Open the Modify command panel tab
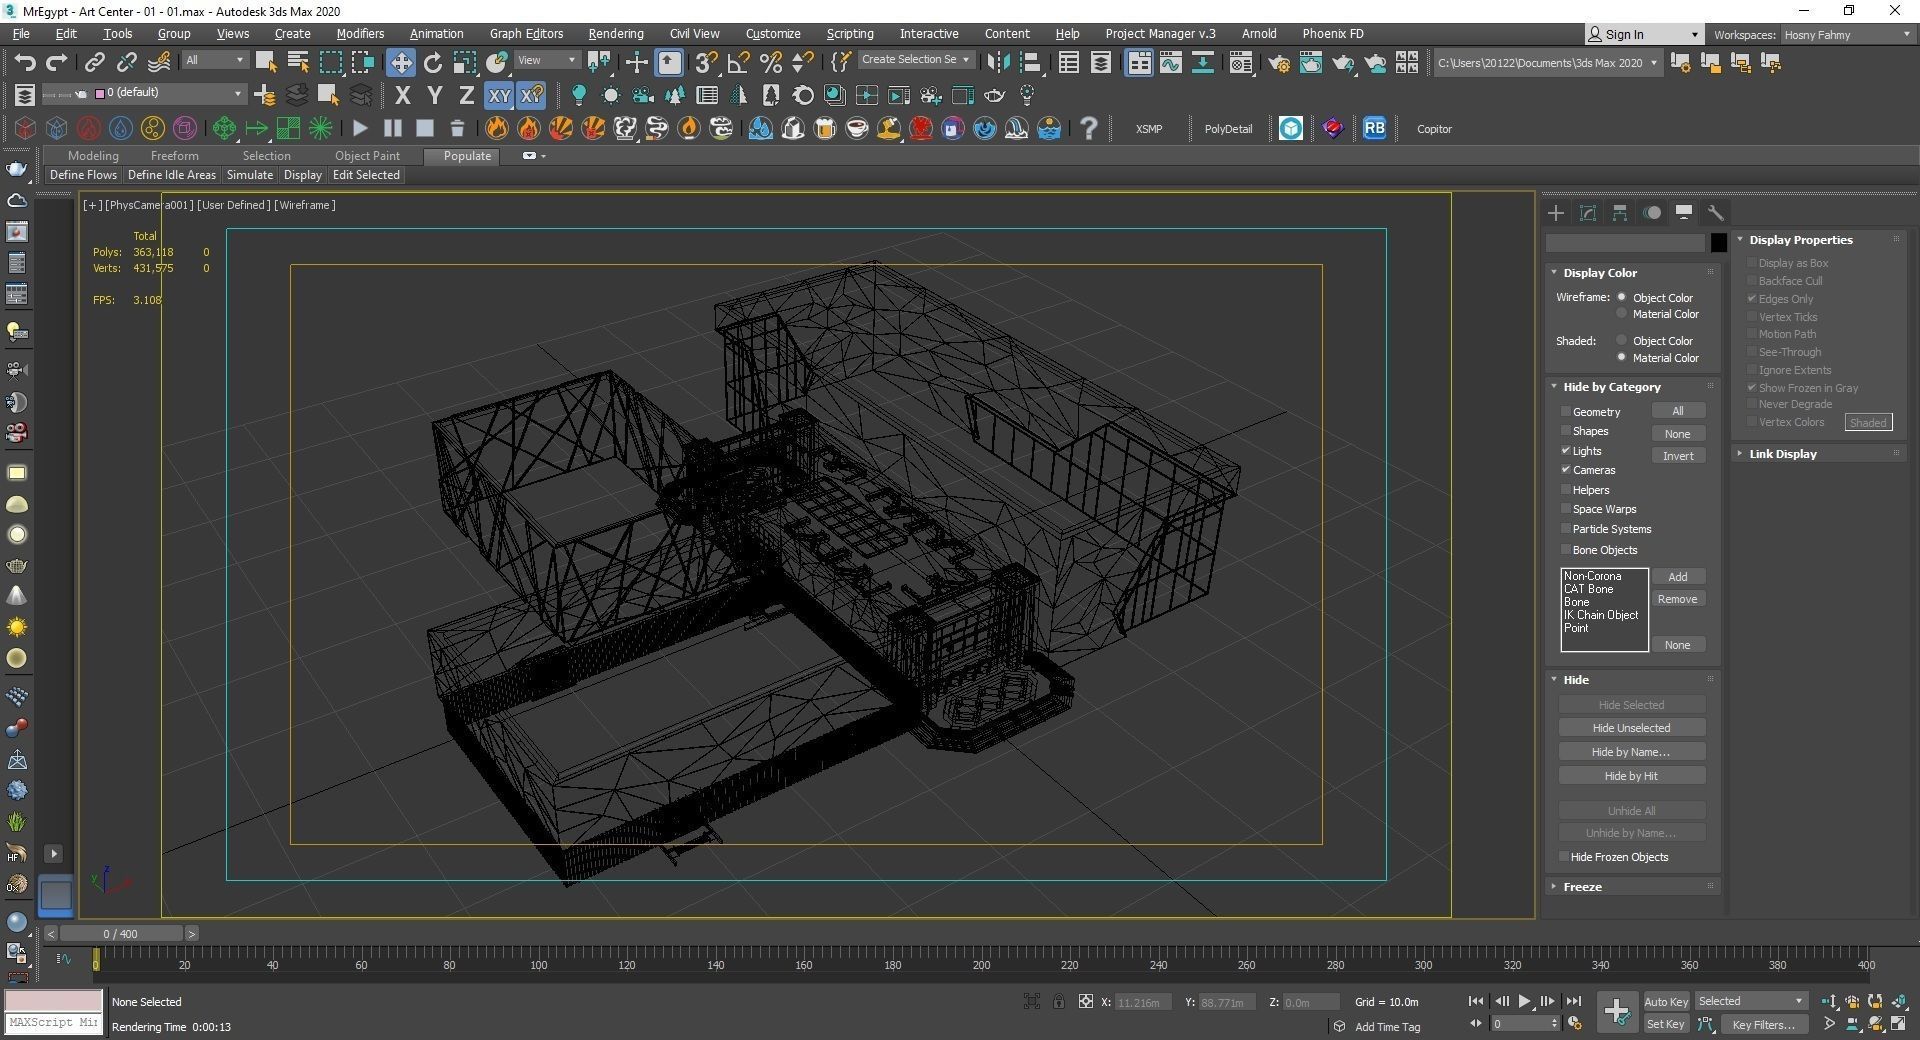Viewport: 1920px width, 1040px height. (1587, 213)
